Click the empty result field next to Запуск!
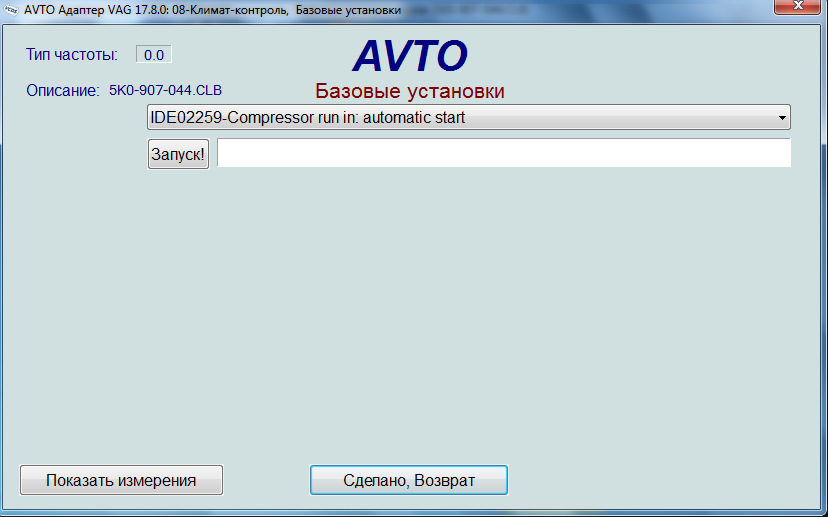 (504, 153)
